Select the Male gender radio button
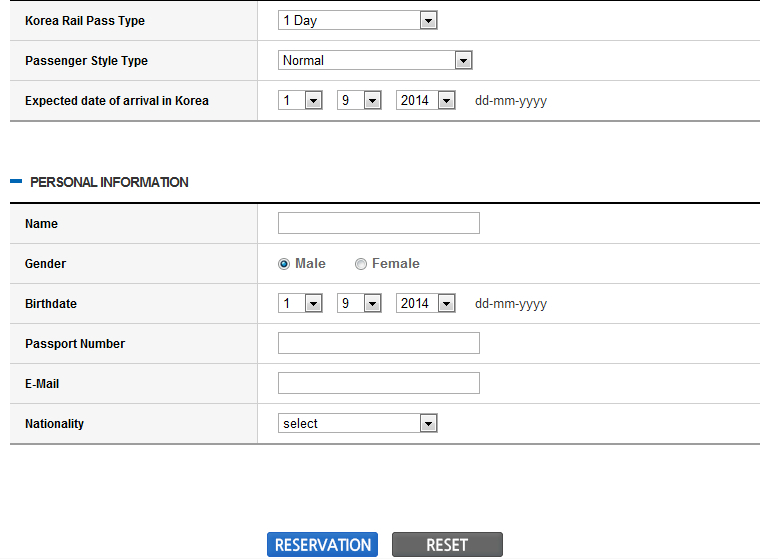 coord(284,264)
